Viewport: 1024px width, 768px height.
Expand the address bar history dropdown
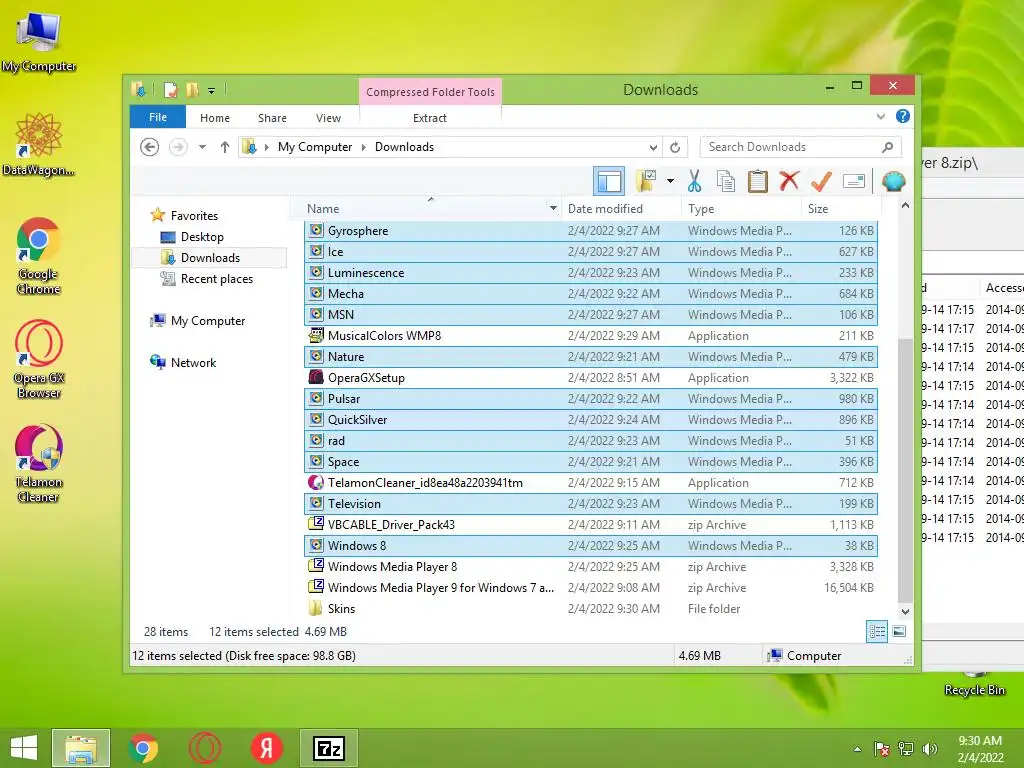(653, 147)
